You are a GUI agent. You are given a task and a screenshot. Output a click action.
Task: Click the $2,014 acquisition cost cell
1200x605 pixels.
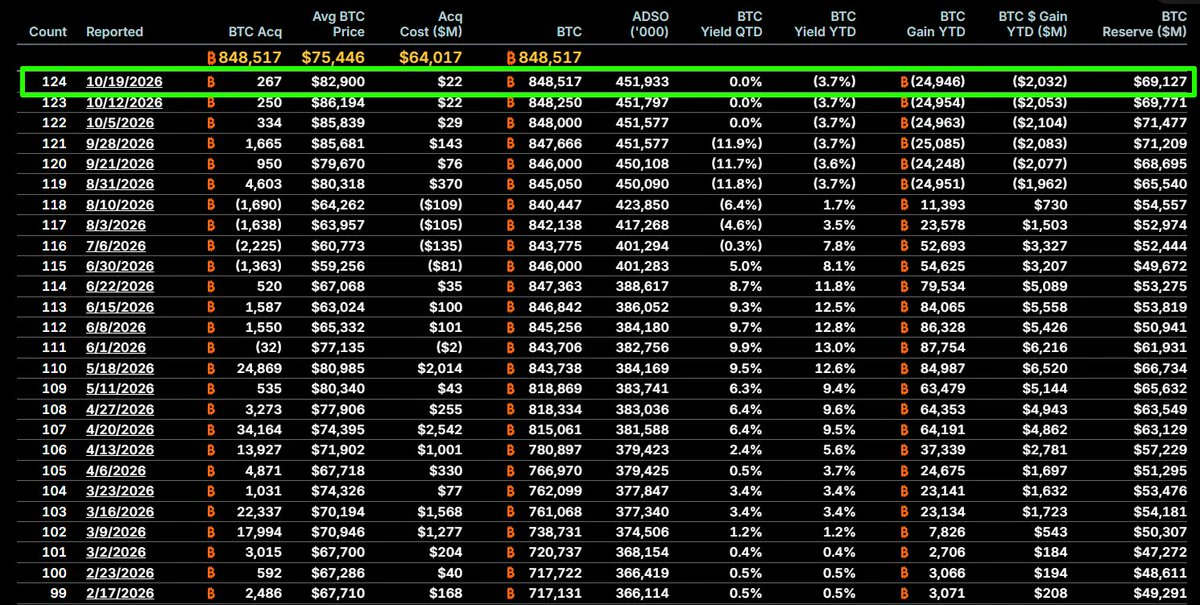coord(438,368)
